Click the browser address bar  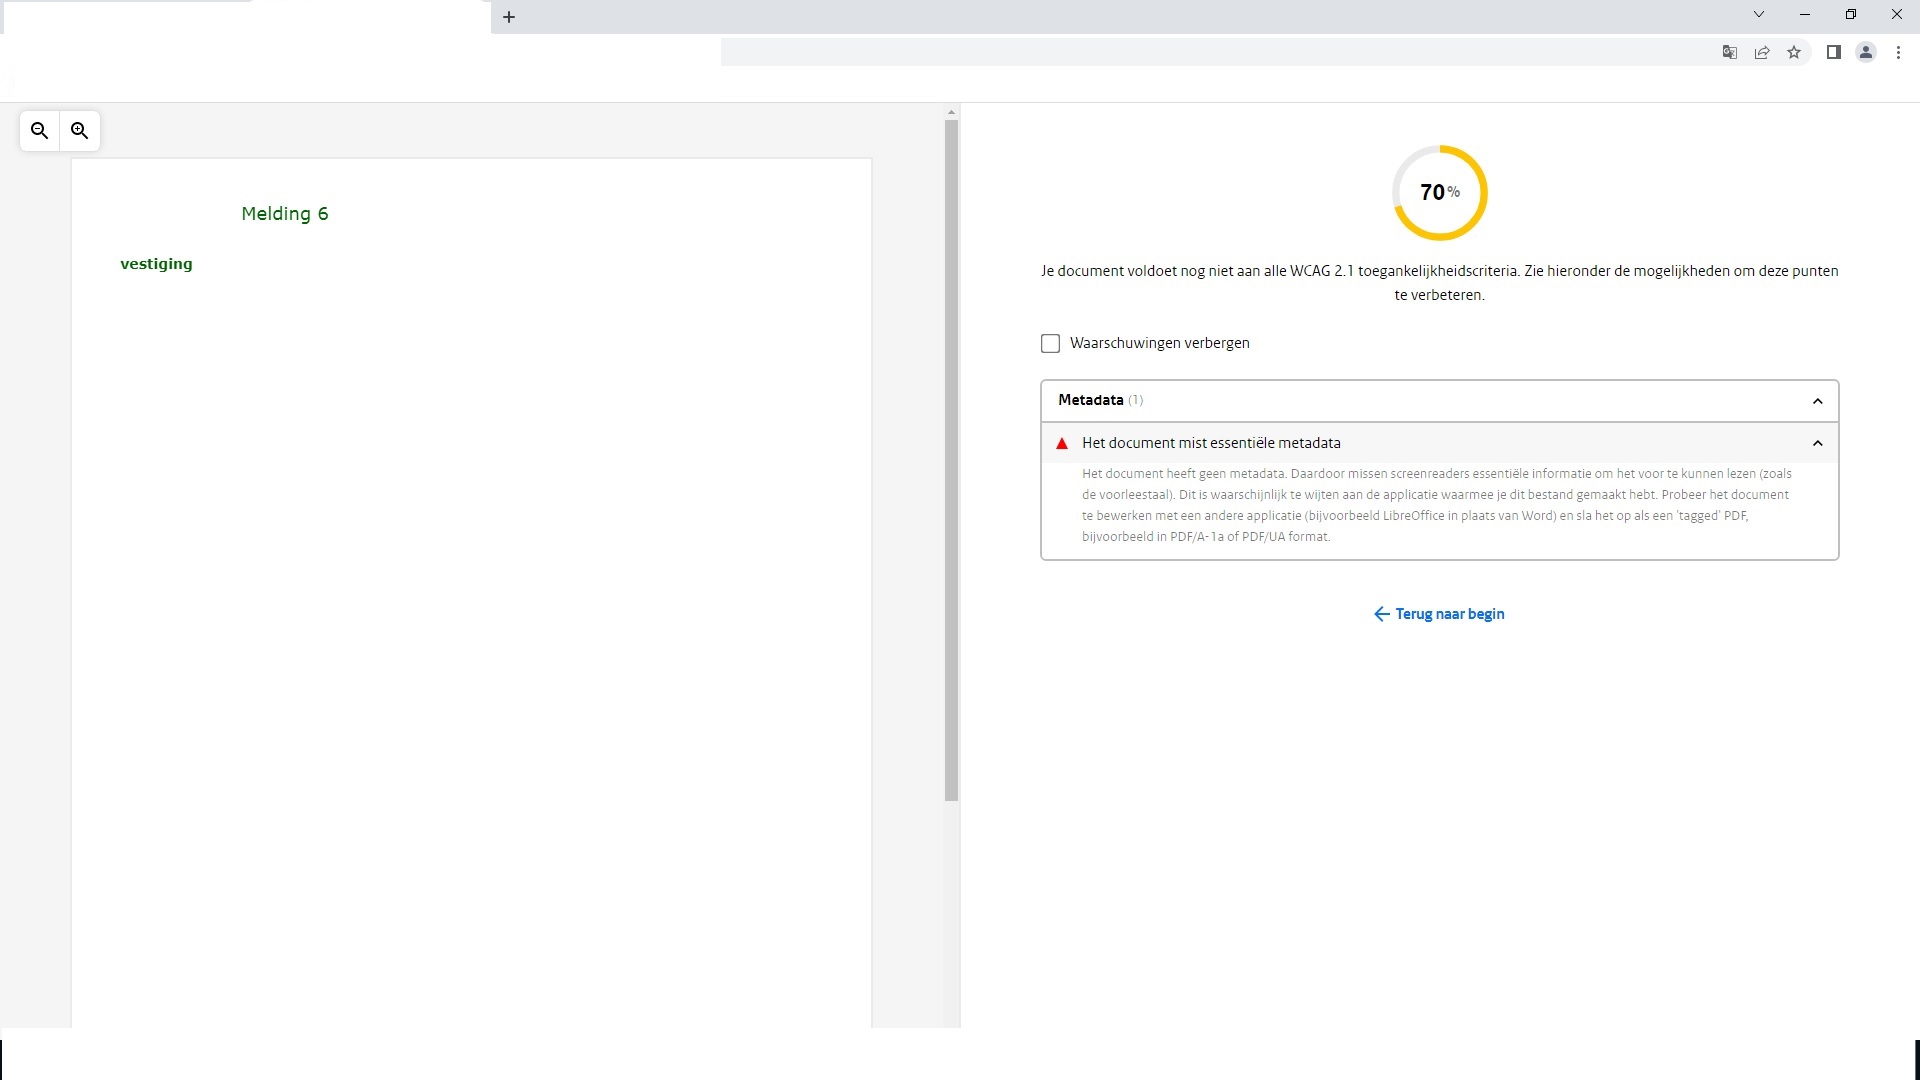click(1200, 53)
